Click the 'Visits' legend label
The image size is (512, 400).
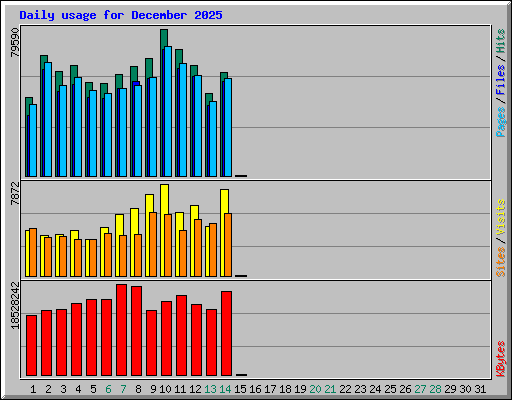point(501,217)
